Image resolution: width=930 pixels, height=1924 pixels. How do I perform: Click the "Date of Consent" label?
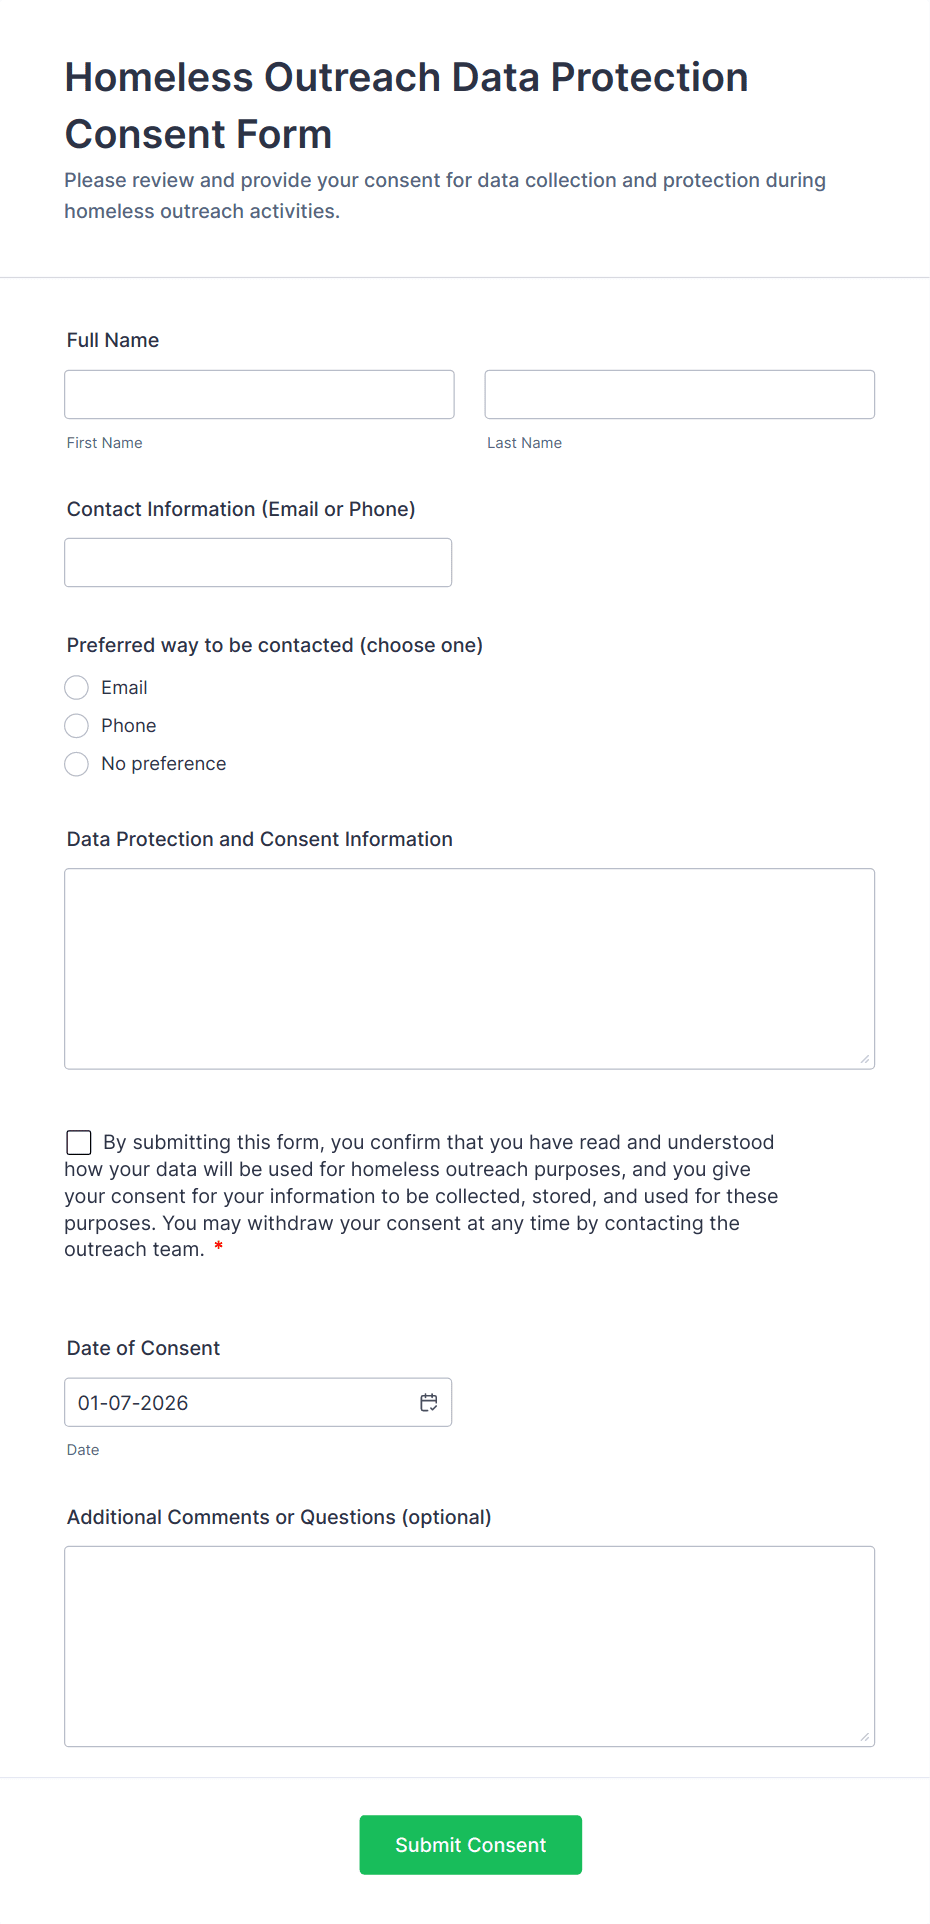(143, 1348)
